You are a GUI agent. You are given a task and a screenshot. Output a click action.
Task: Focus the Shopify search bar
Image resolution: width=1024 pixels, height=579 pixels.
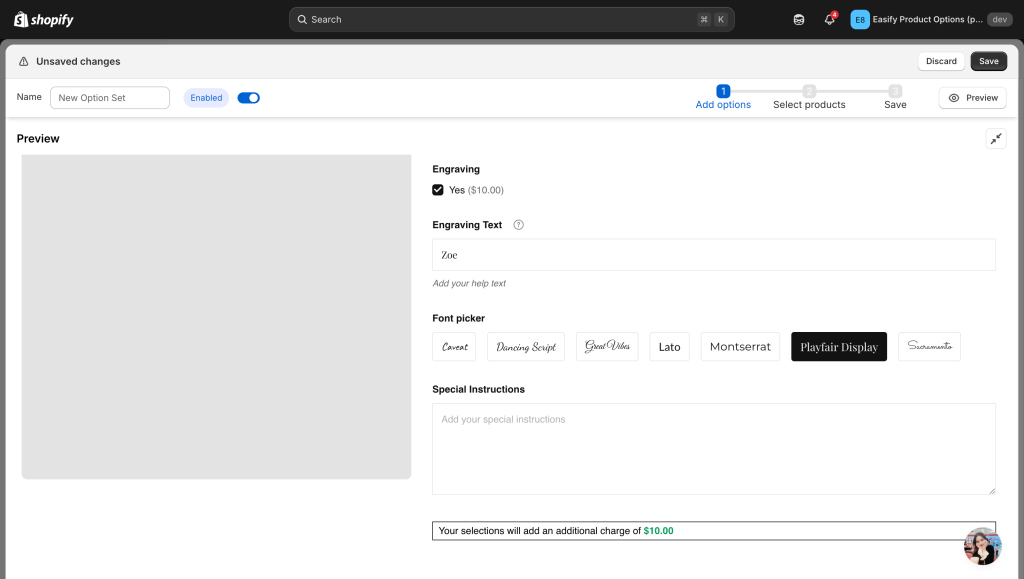[x=511, y=20]
